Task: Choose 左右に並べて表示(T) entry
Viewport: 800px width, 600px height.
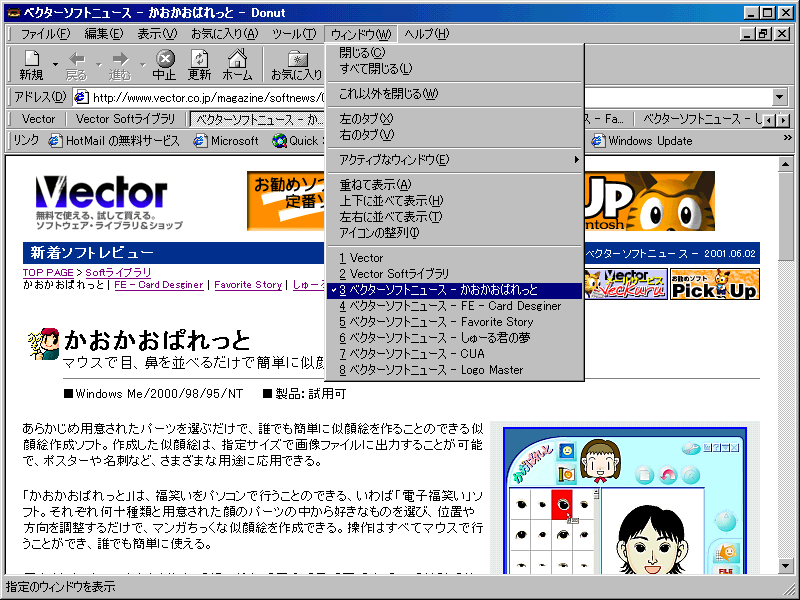Action: [455, 216]
